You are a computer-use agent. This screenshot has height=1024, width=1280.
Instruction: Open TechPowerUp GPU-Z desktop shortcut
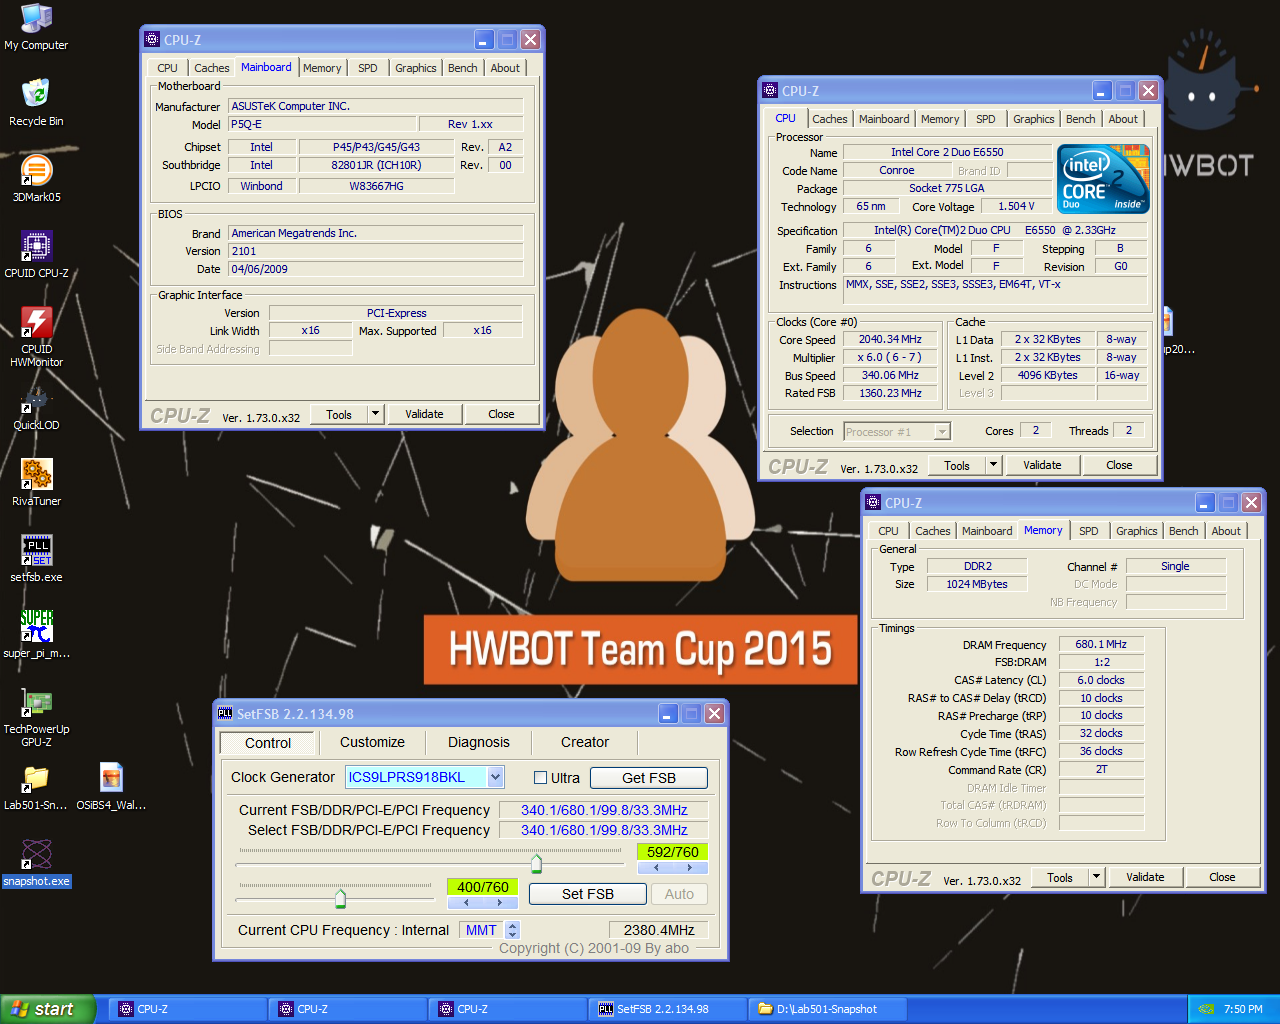click(36, 717)
